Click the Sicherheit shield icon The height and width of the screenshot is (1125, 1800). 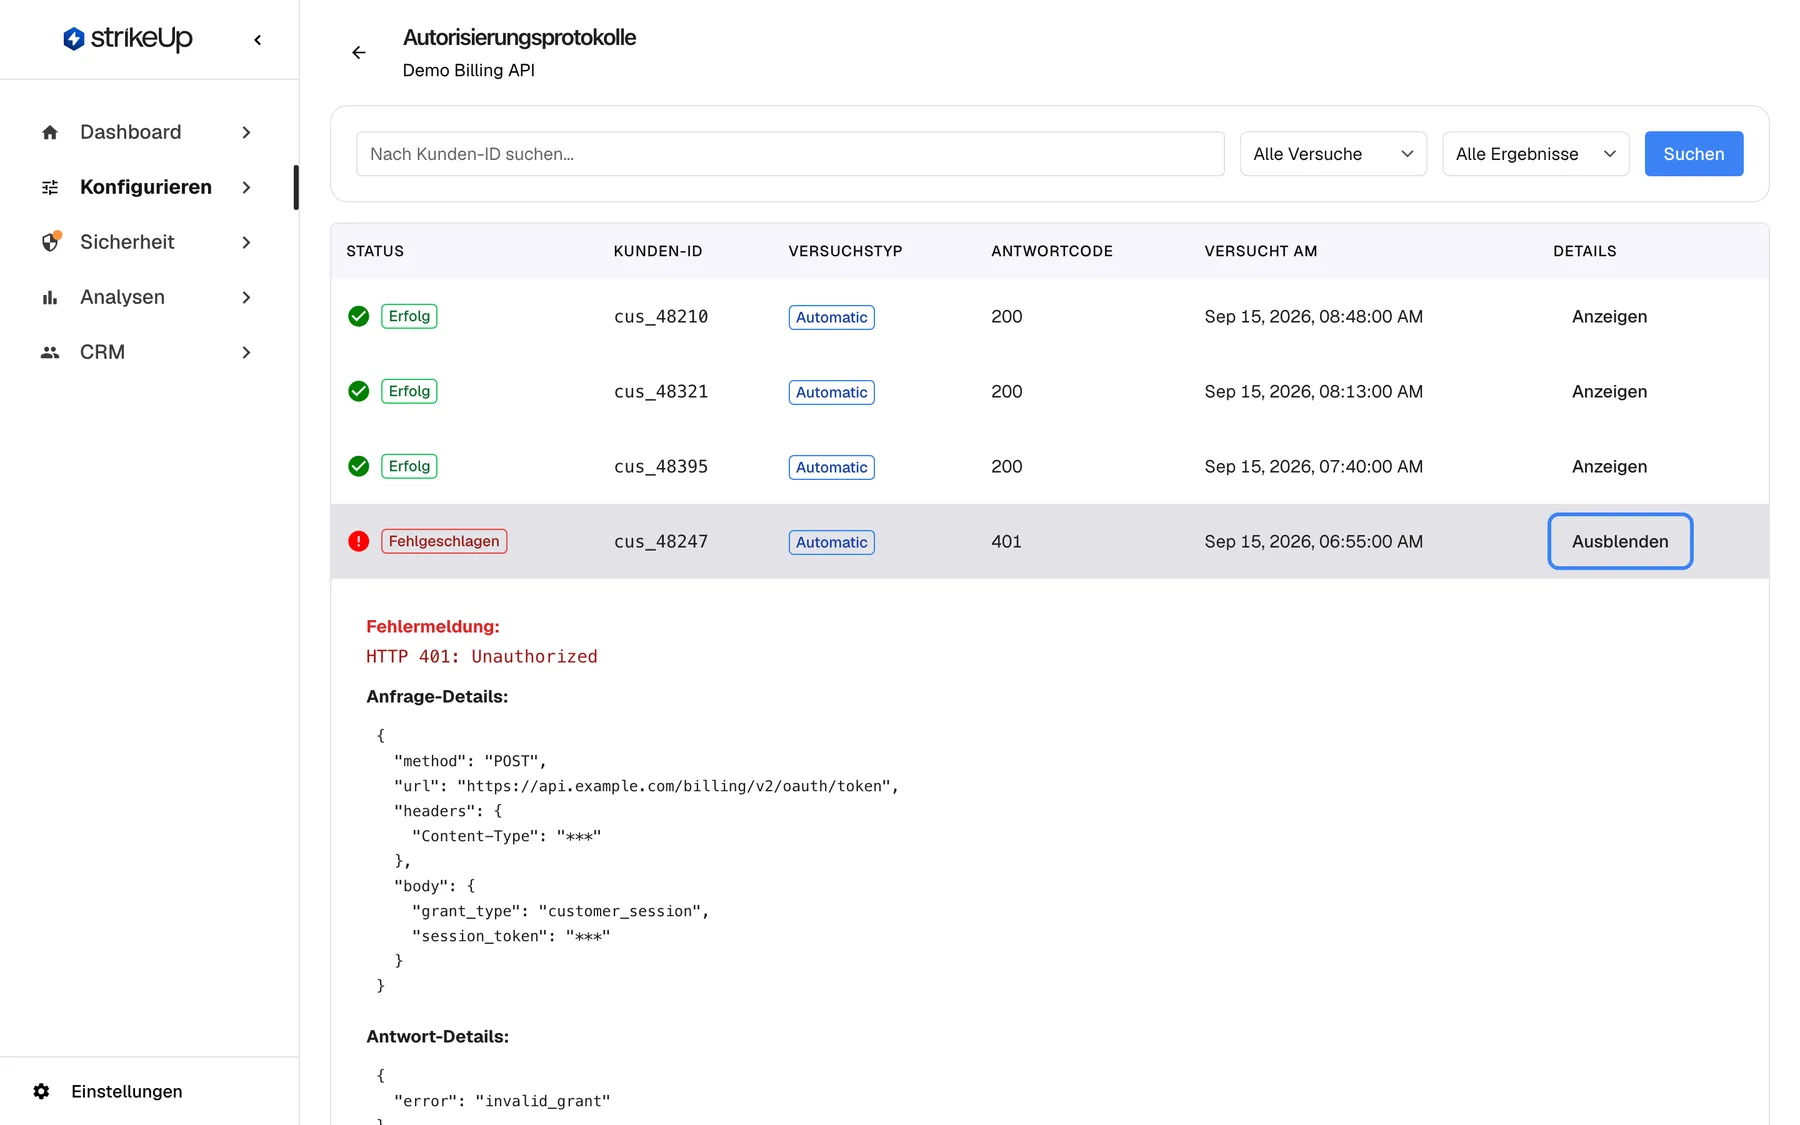click(x=50, y=243)
